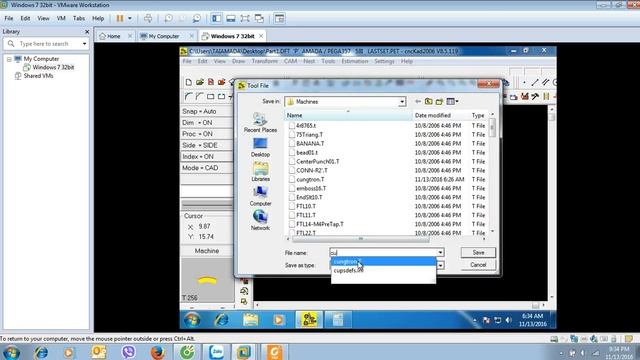Go to Network in dialog sidebar

click(260, 221)
